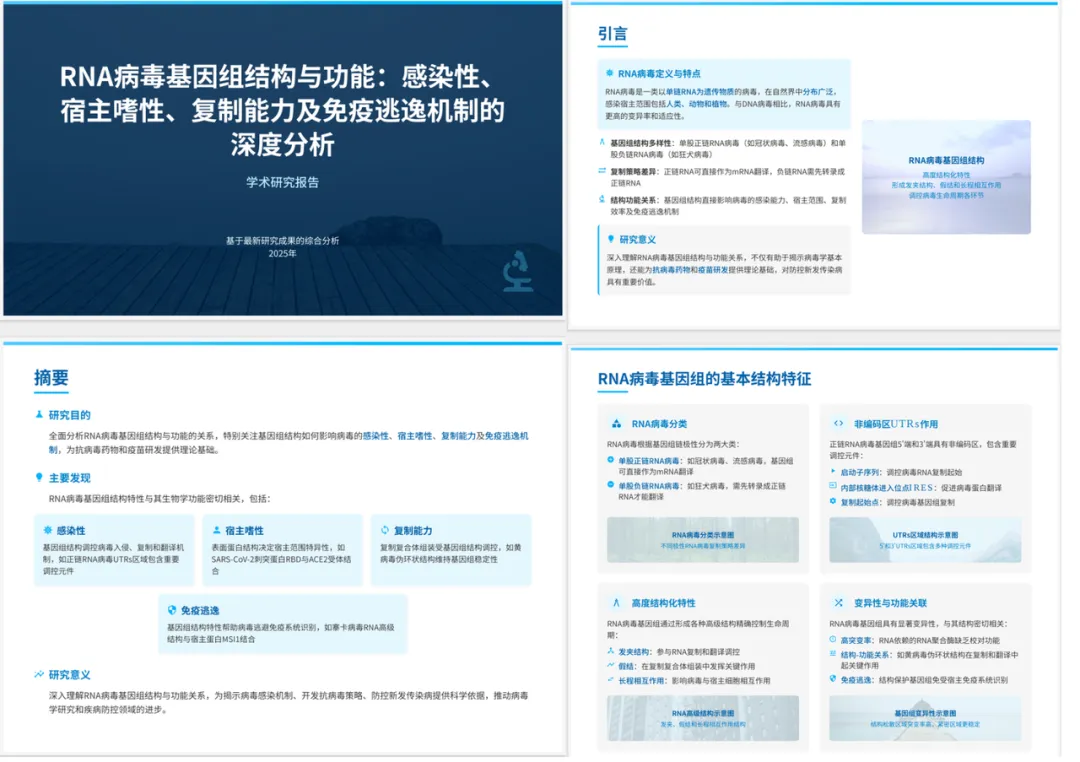Viewport: 1080px width, 762px height.
Task: Select the trend-line icon next to 研究意义 in 摘要
Action: [37, 674]
